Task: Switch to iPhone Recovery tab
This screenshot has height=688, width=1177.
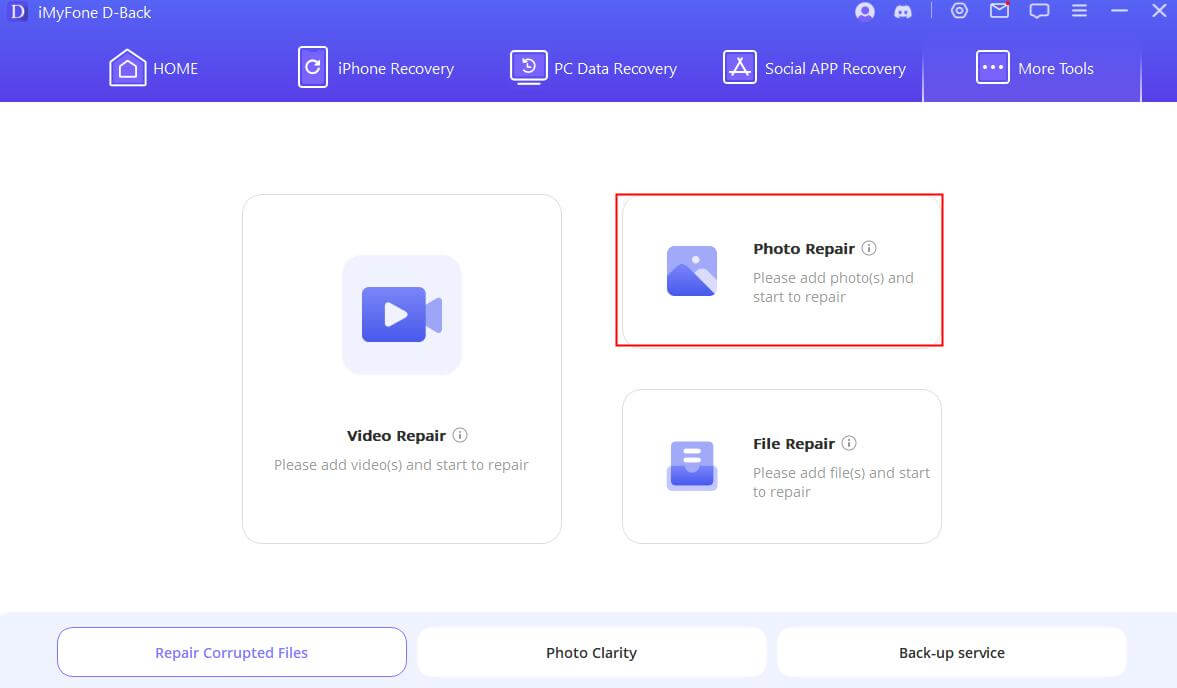Action: click(375, 68)
